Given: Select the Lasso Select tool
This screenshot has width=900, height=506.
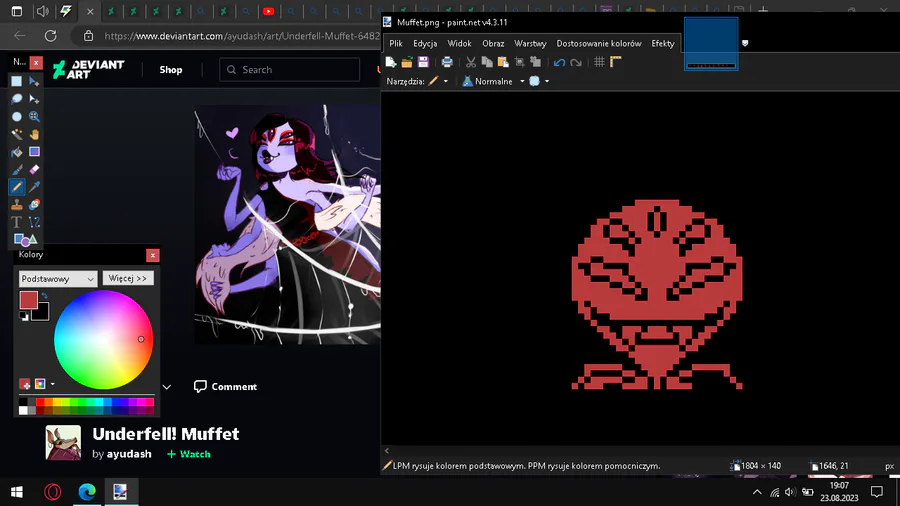Looking at the screenshot, I should coord(17,99).
